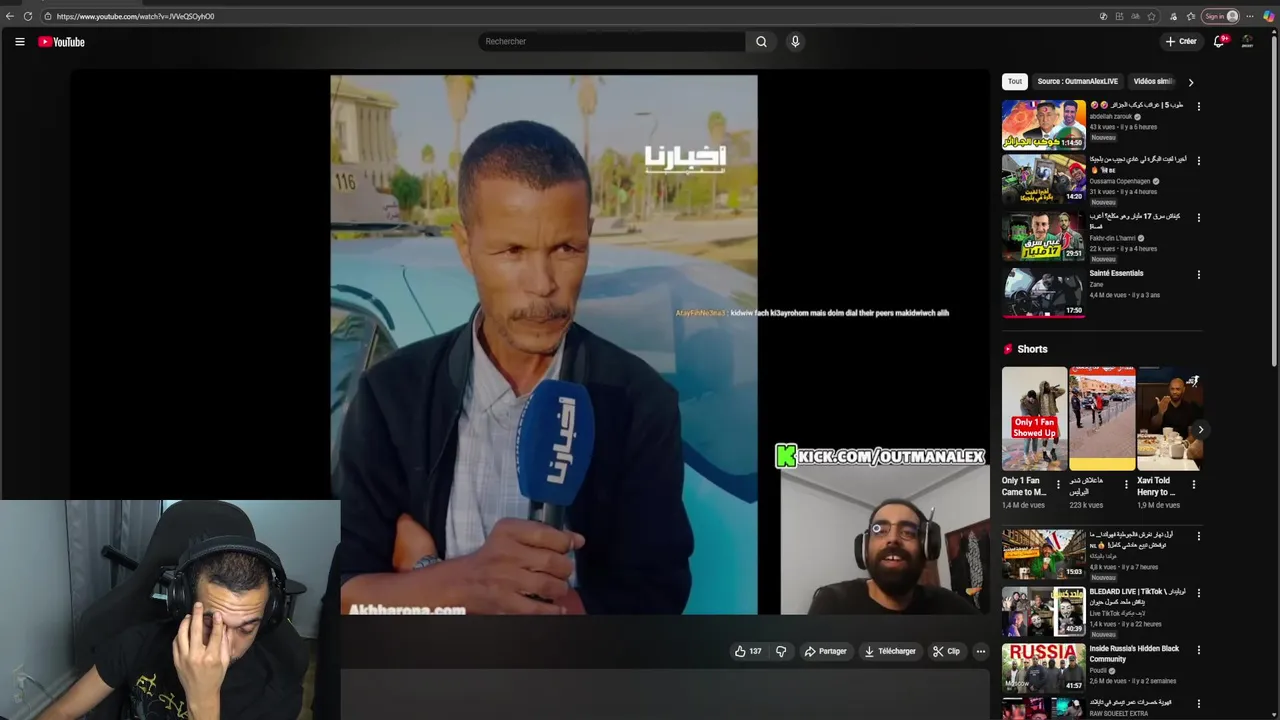Select Source : OutmanAlexLIVE chip
This screenshot has width=1280, height=720.
pos(1078,81)
